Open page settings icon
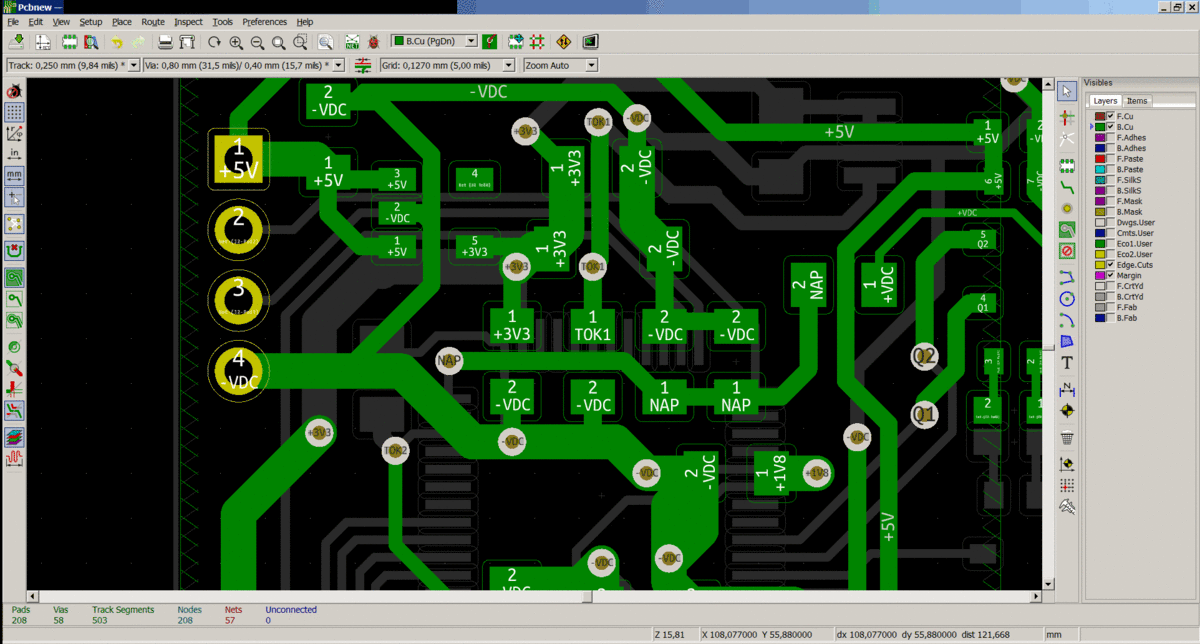Image resolution: width=1200 pixels, height=644 pixels. pyautogui.click(x=43, y=42)
